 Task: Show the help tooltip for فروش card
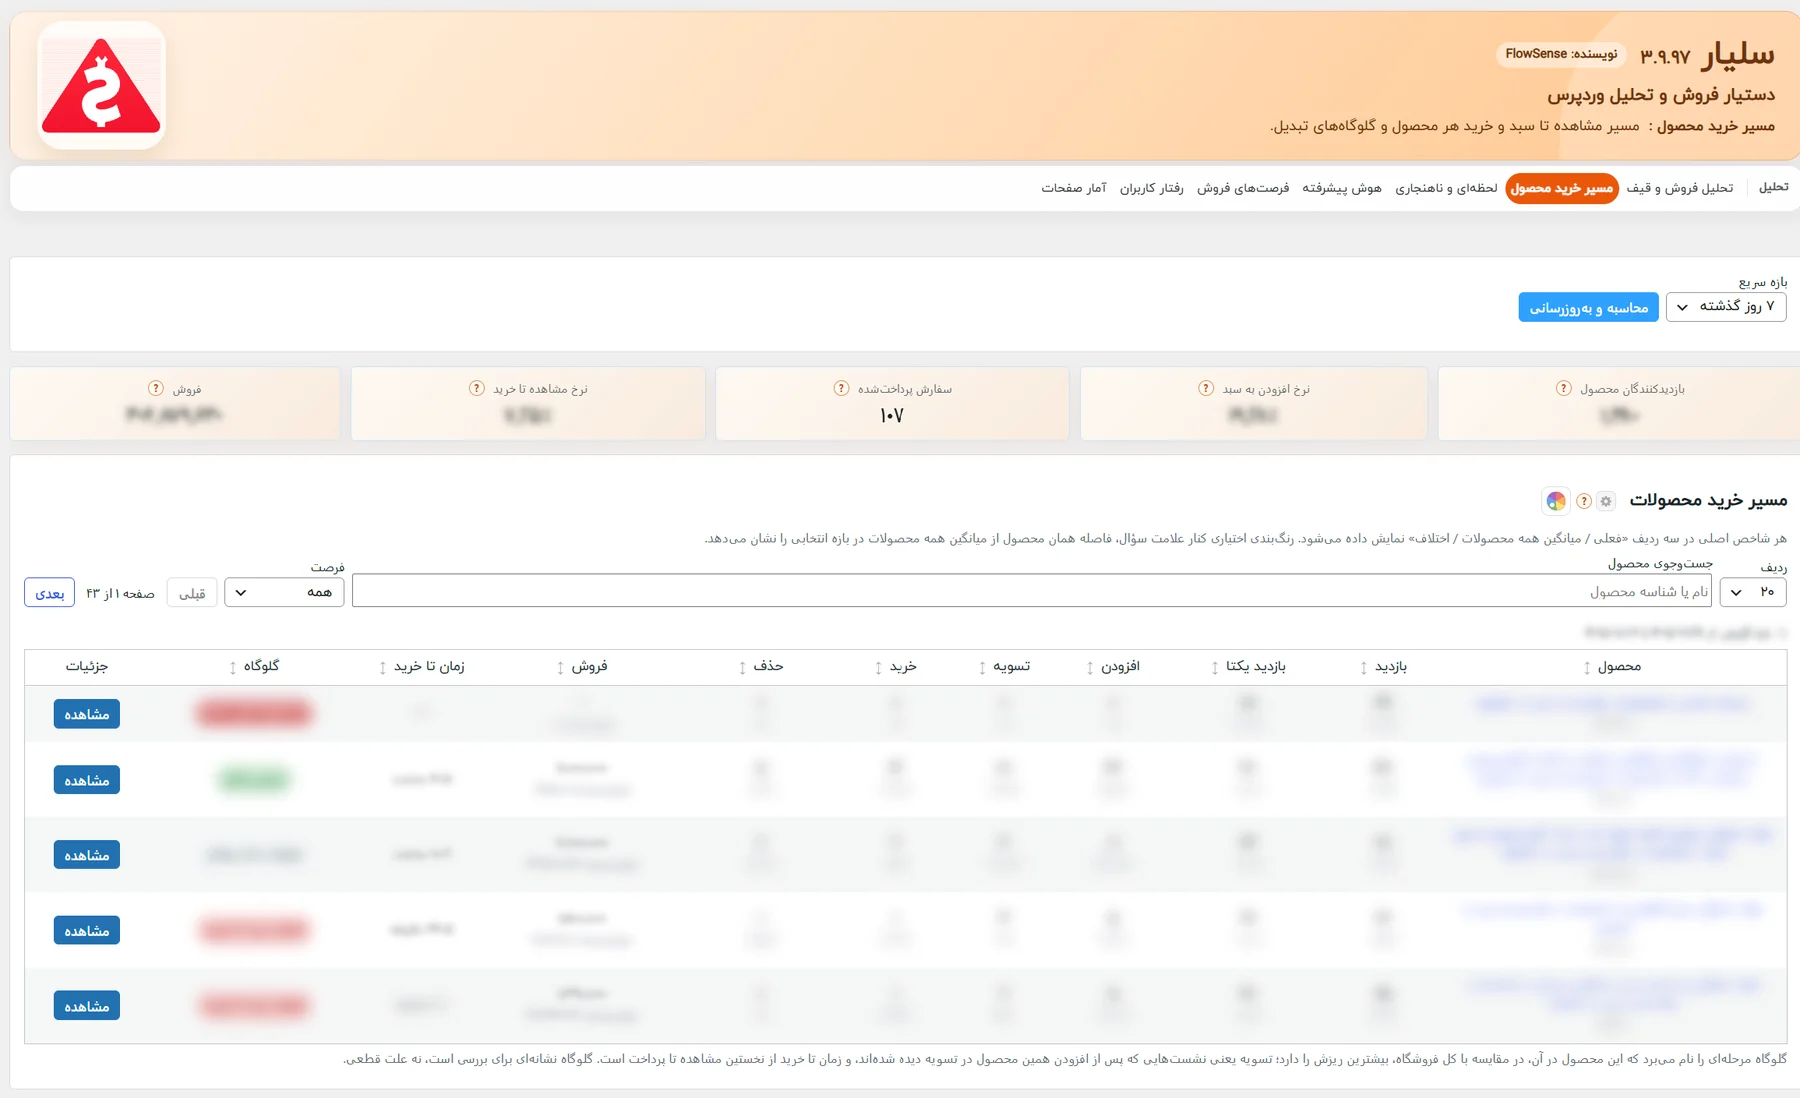(x=156, y=388)
